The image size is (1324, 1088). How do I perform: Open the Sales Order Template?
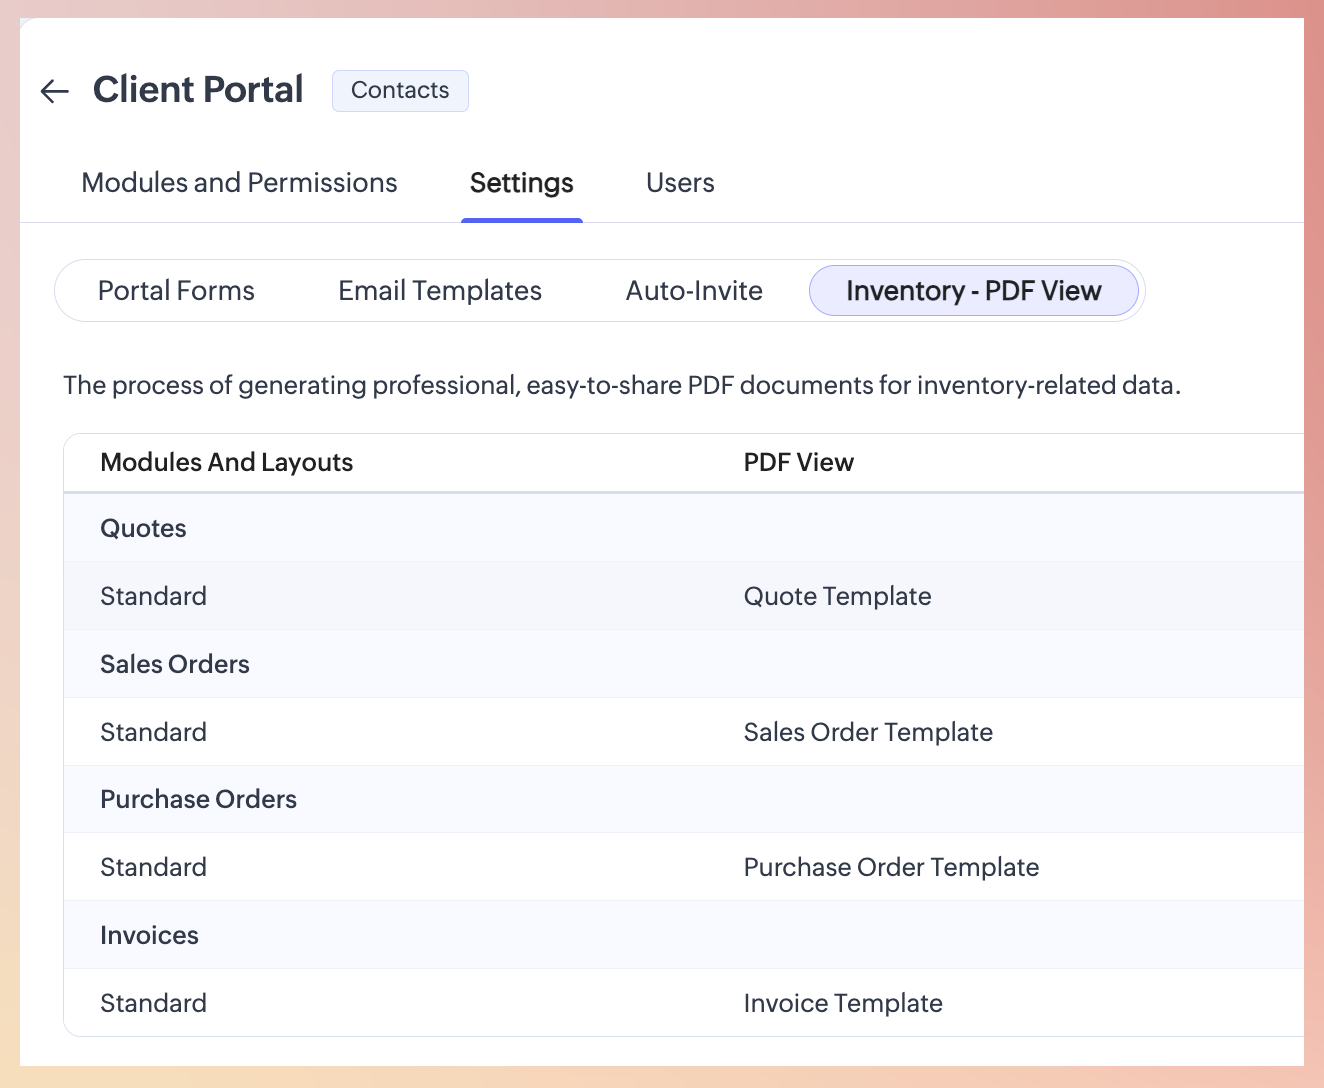868,732
